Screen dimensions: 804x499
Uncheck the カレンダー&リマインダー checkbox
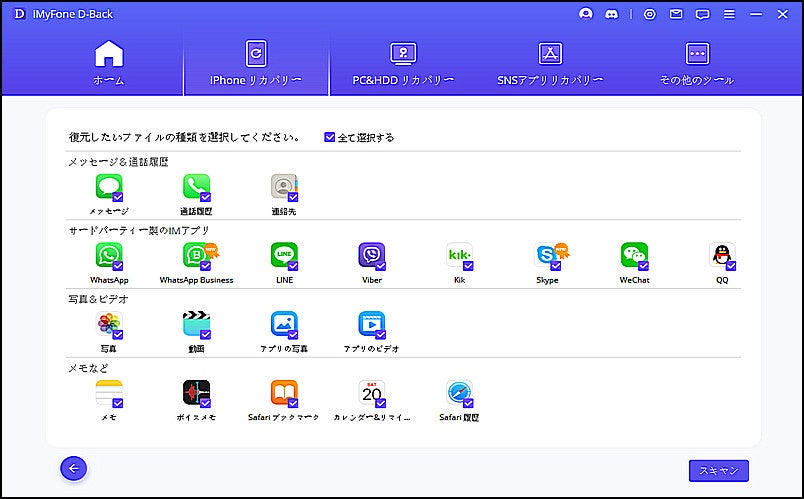point(380,403)
